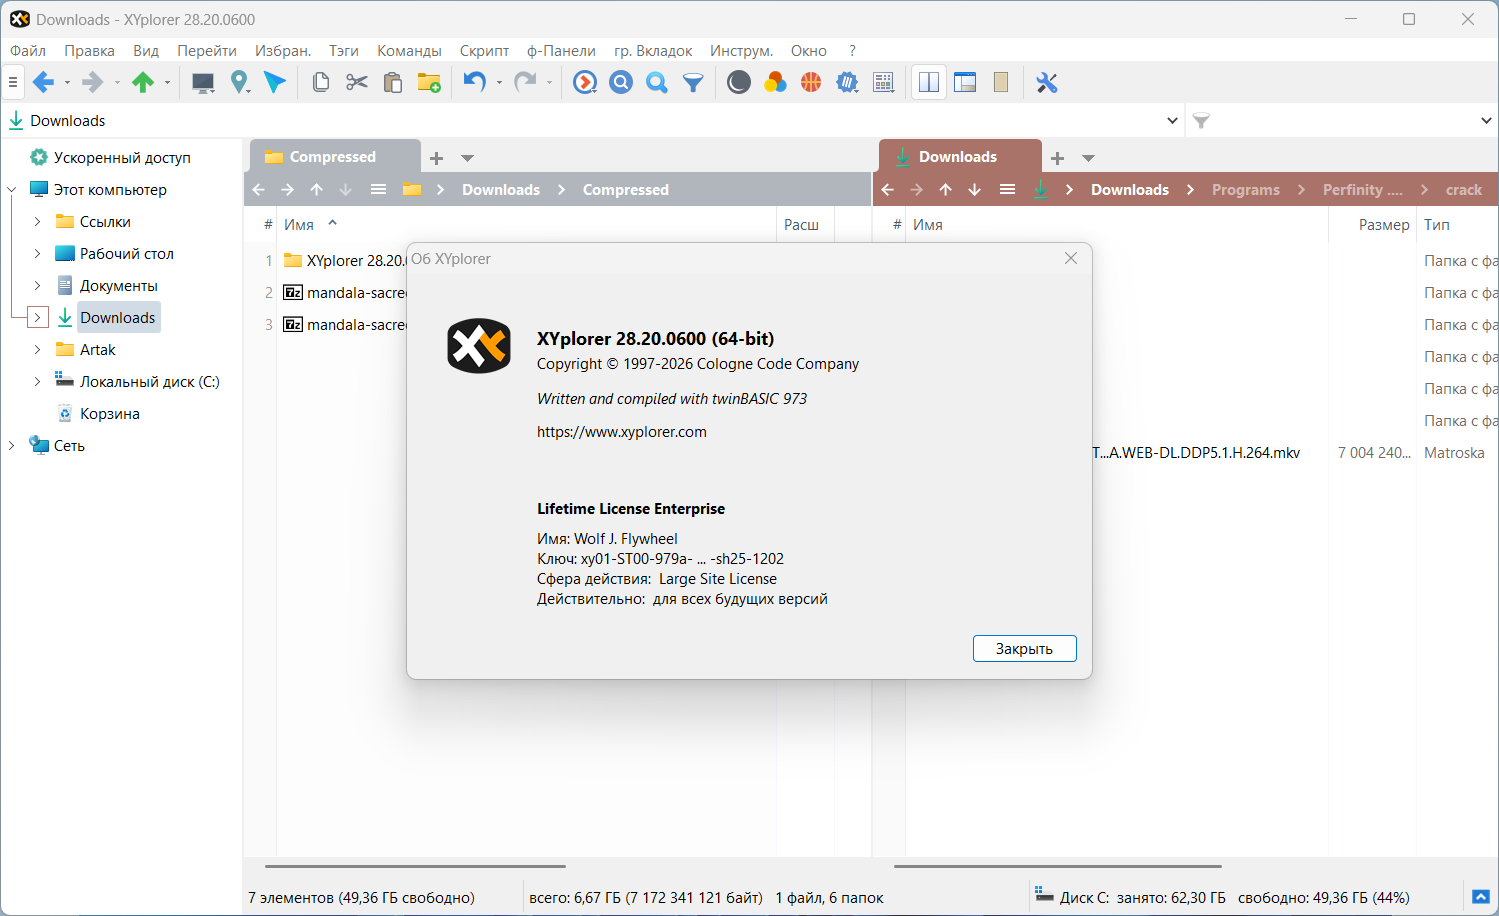The height and width of the screenshot is (916, 1499).
Task: Sort by Размер column header
Action: [x=1384, y=225]
